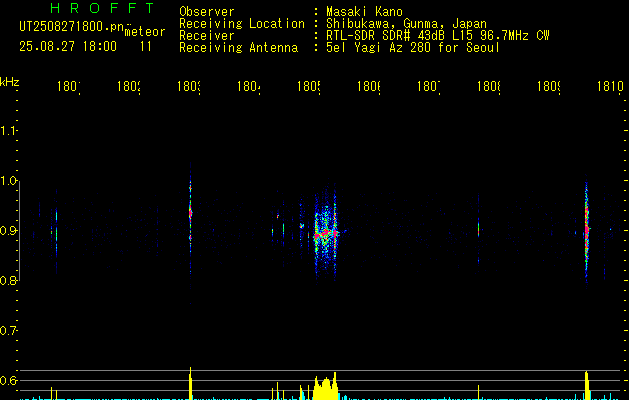Click the 1.1 frequency axis label
This screenshot has height=400, width=629.
8,131
